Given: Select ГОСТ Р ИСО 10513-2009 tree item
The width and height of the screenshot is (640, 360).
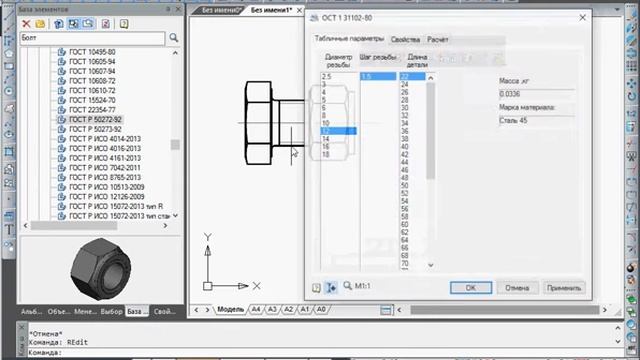Looking at the screenshot, I should tap(107, 187).
